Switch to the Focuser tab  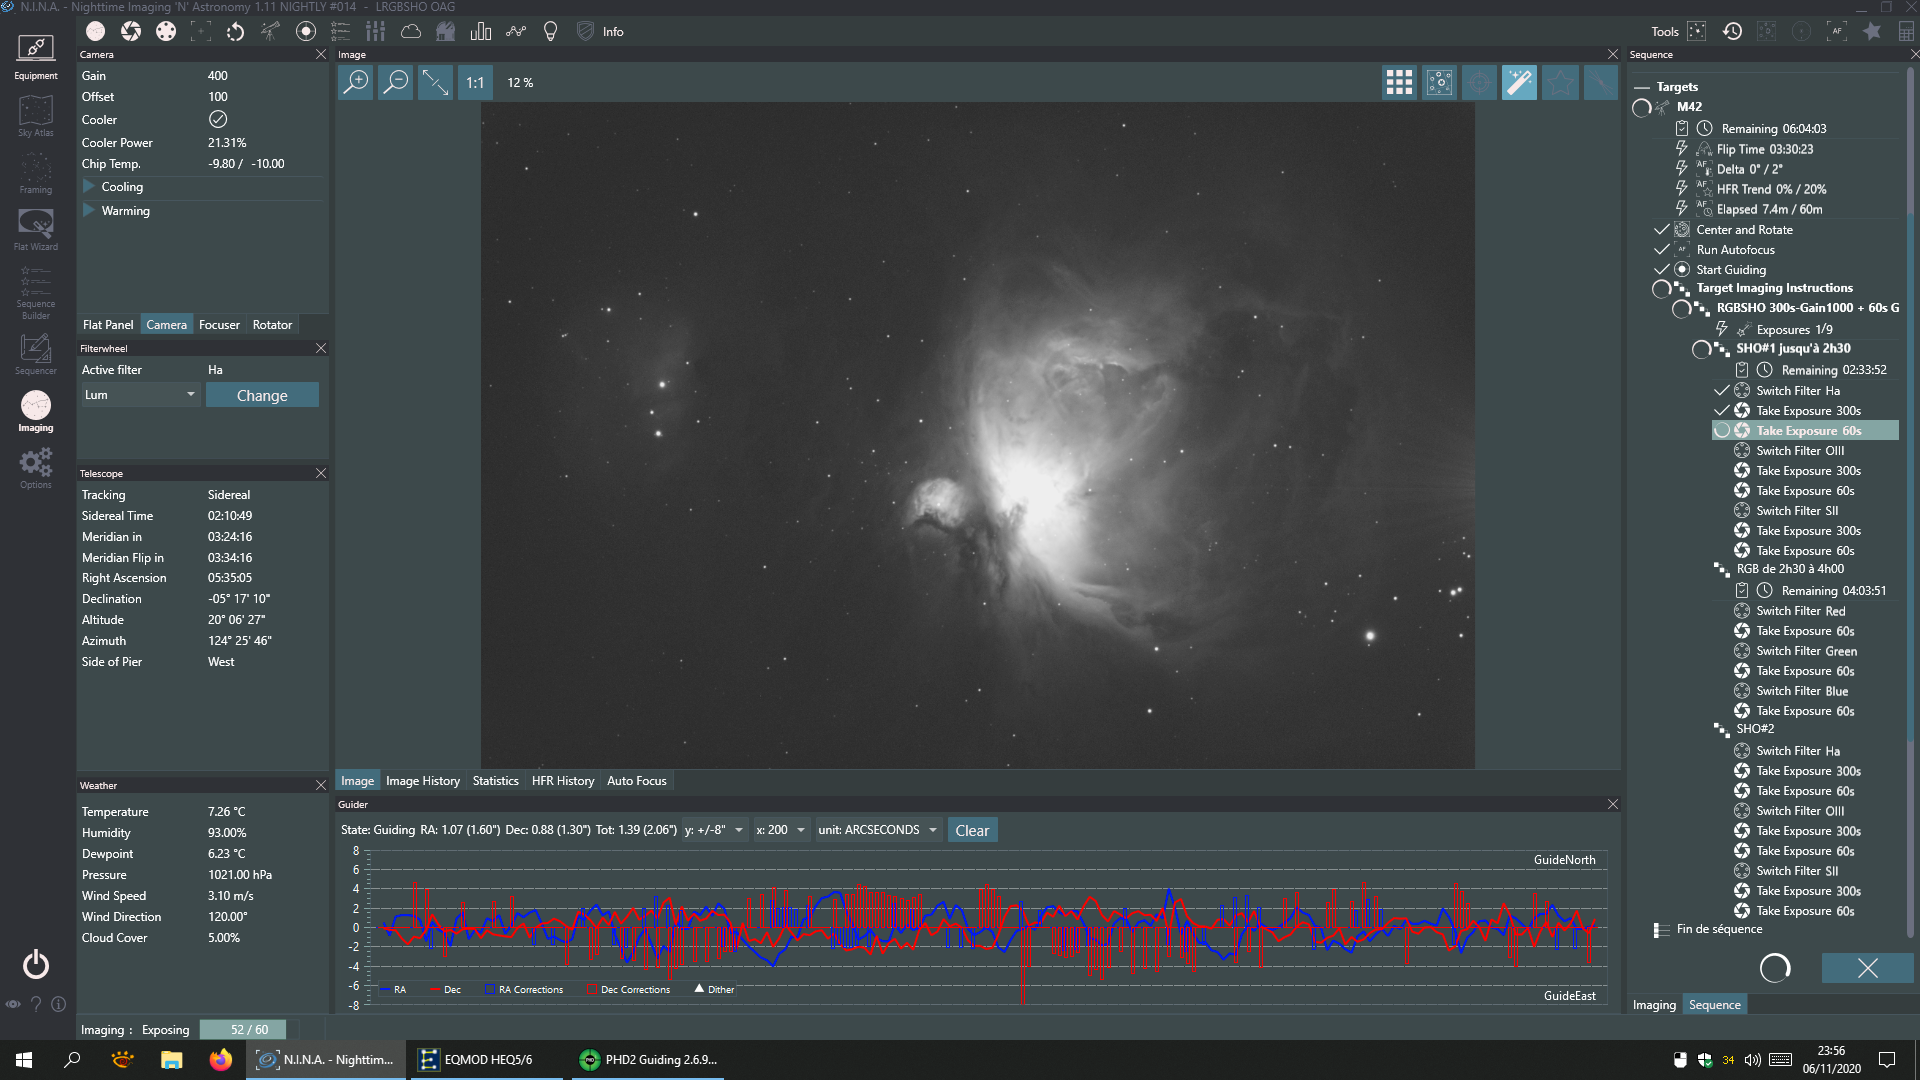tap(219, 325)
